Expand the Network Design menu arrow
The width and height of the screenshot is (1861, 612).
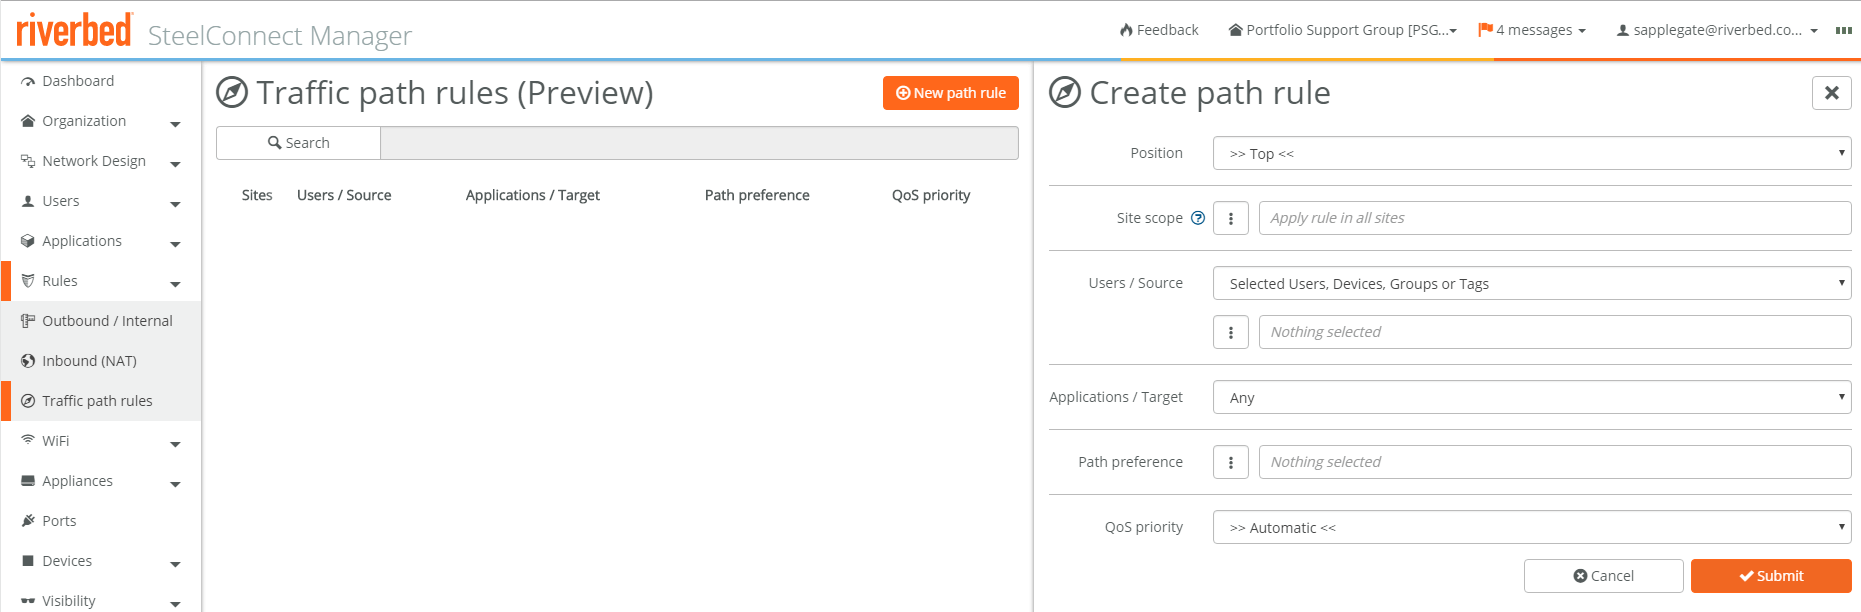[x=176, y=165]
